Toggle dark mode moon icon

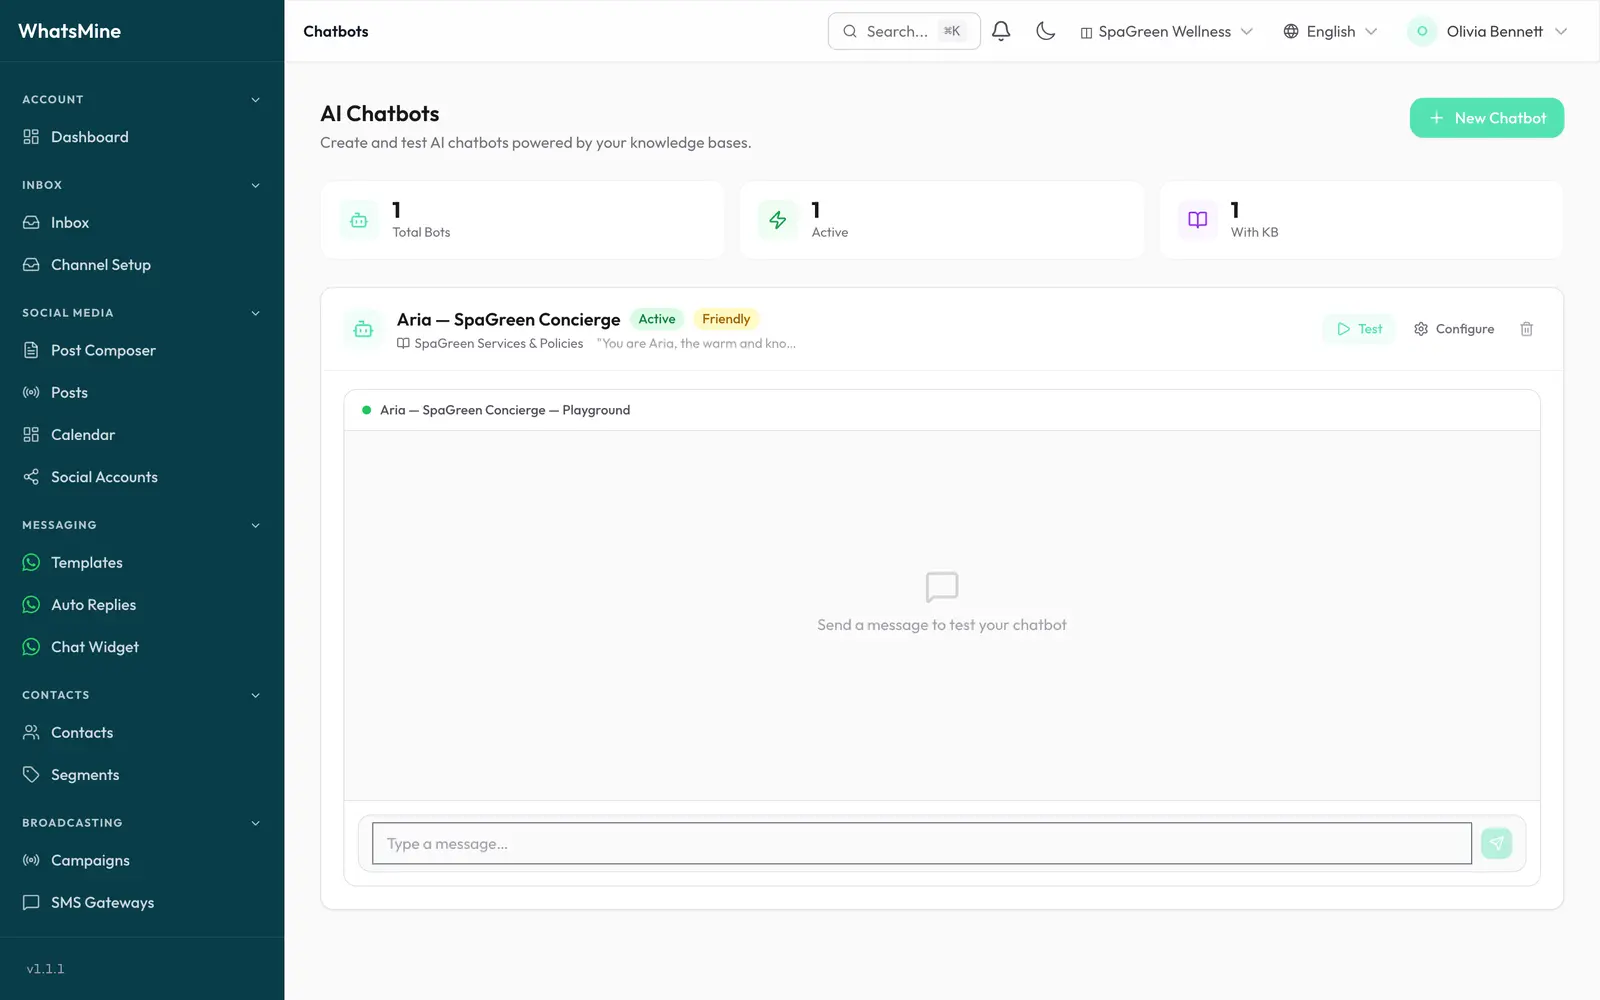point(1045,31)
